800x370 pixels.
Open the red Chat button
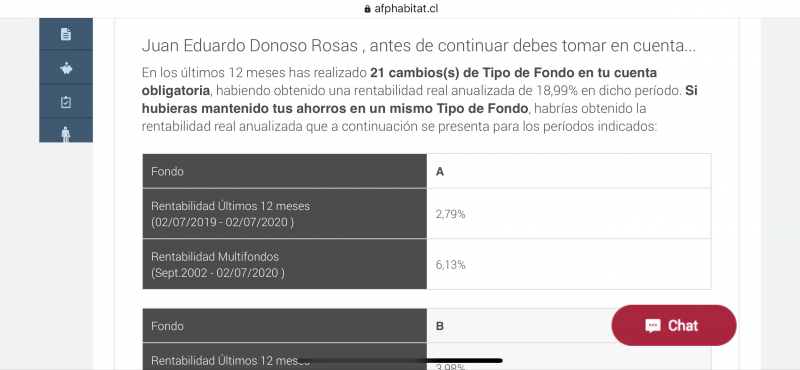click(674, 326)
